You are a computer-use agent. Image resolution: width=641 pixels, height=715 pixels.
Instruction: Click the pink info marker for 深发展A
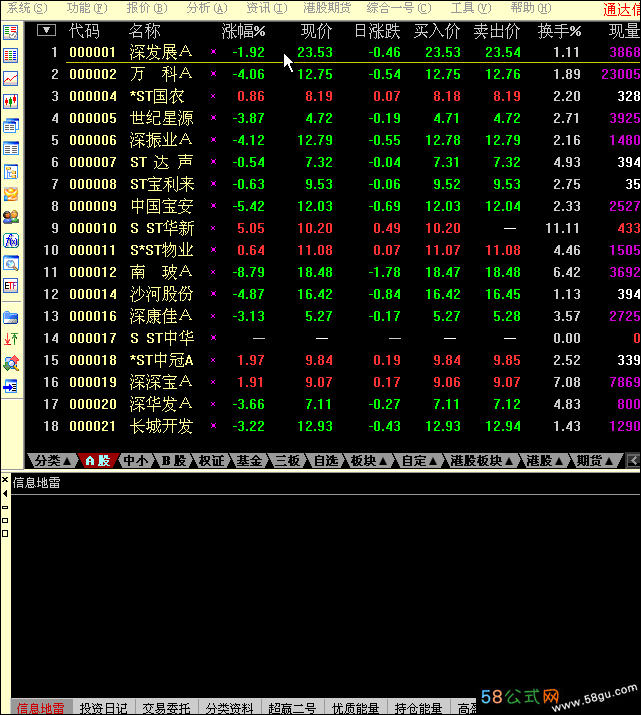point(213,52)
